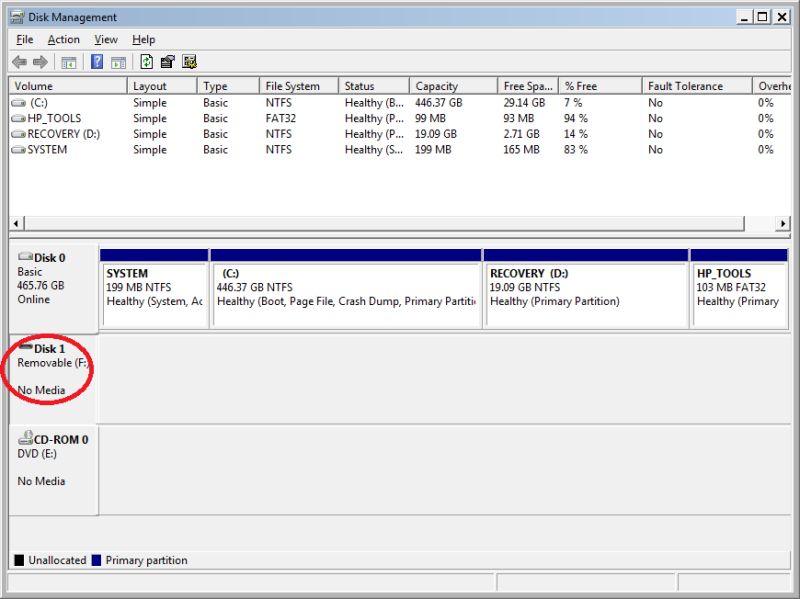This screenshot has width=800, height=599.
Task: Click the horizontal scrollbar right arrow
Action: pyautogui.click(x=785, y=222)
